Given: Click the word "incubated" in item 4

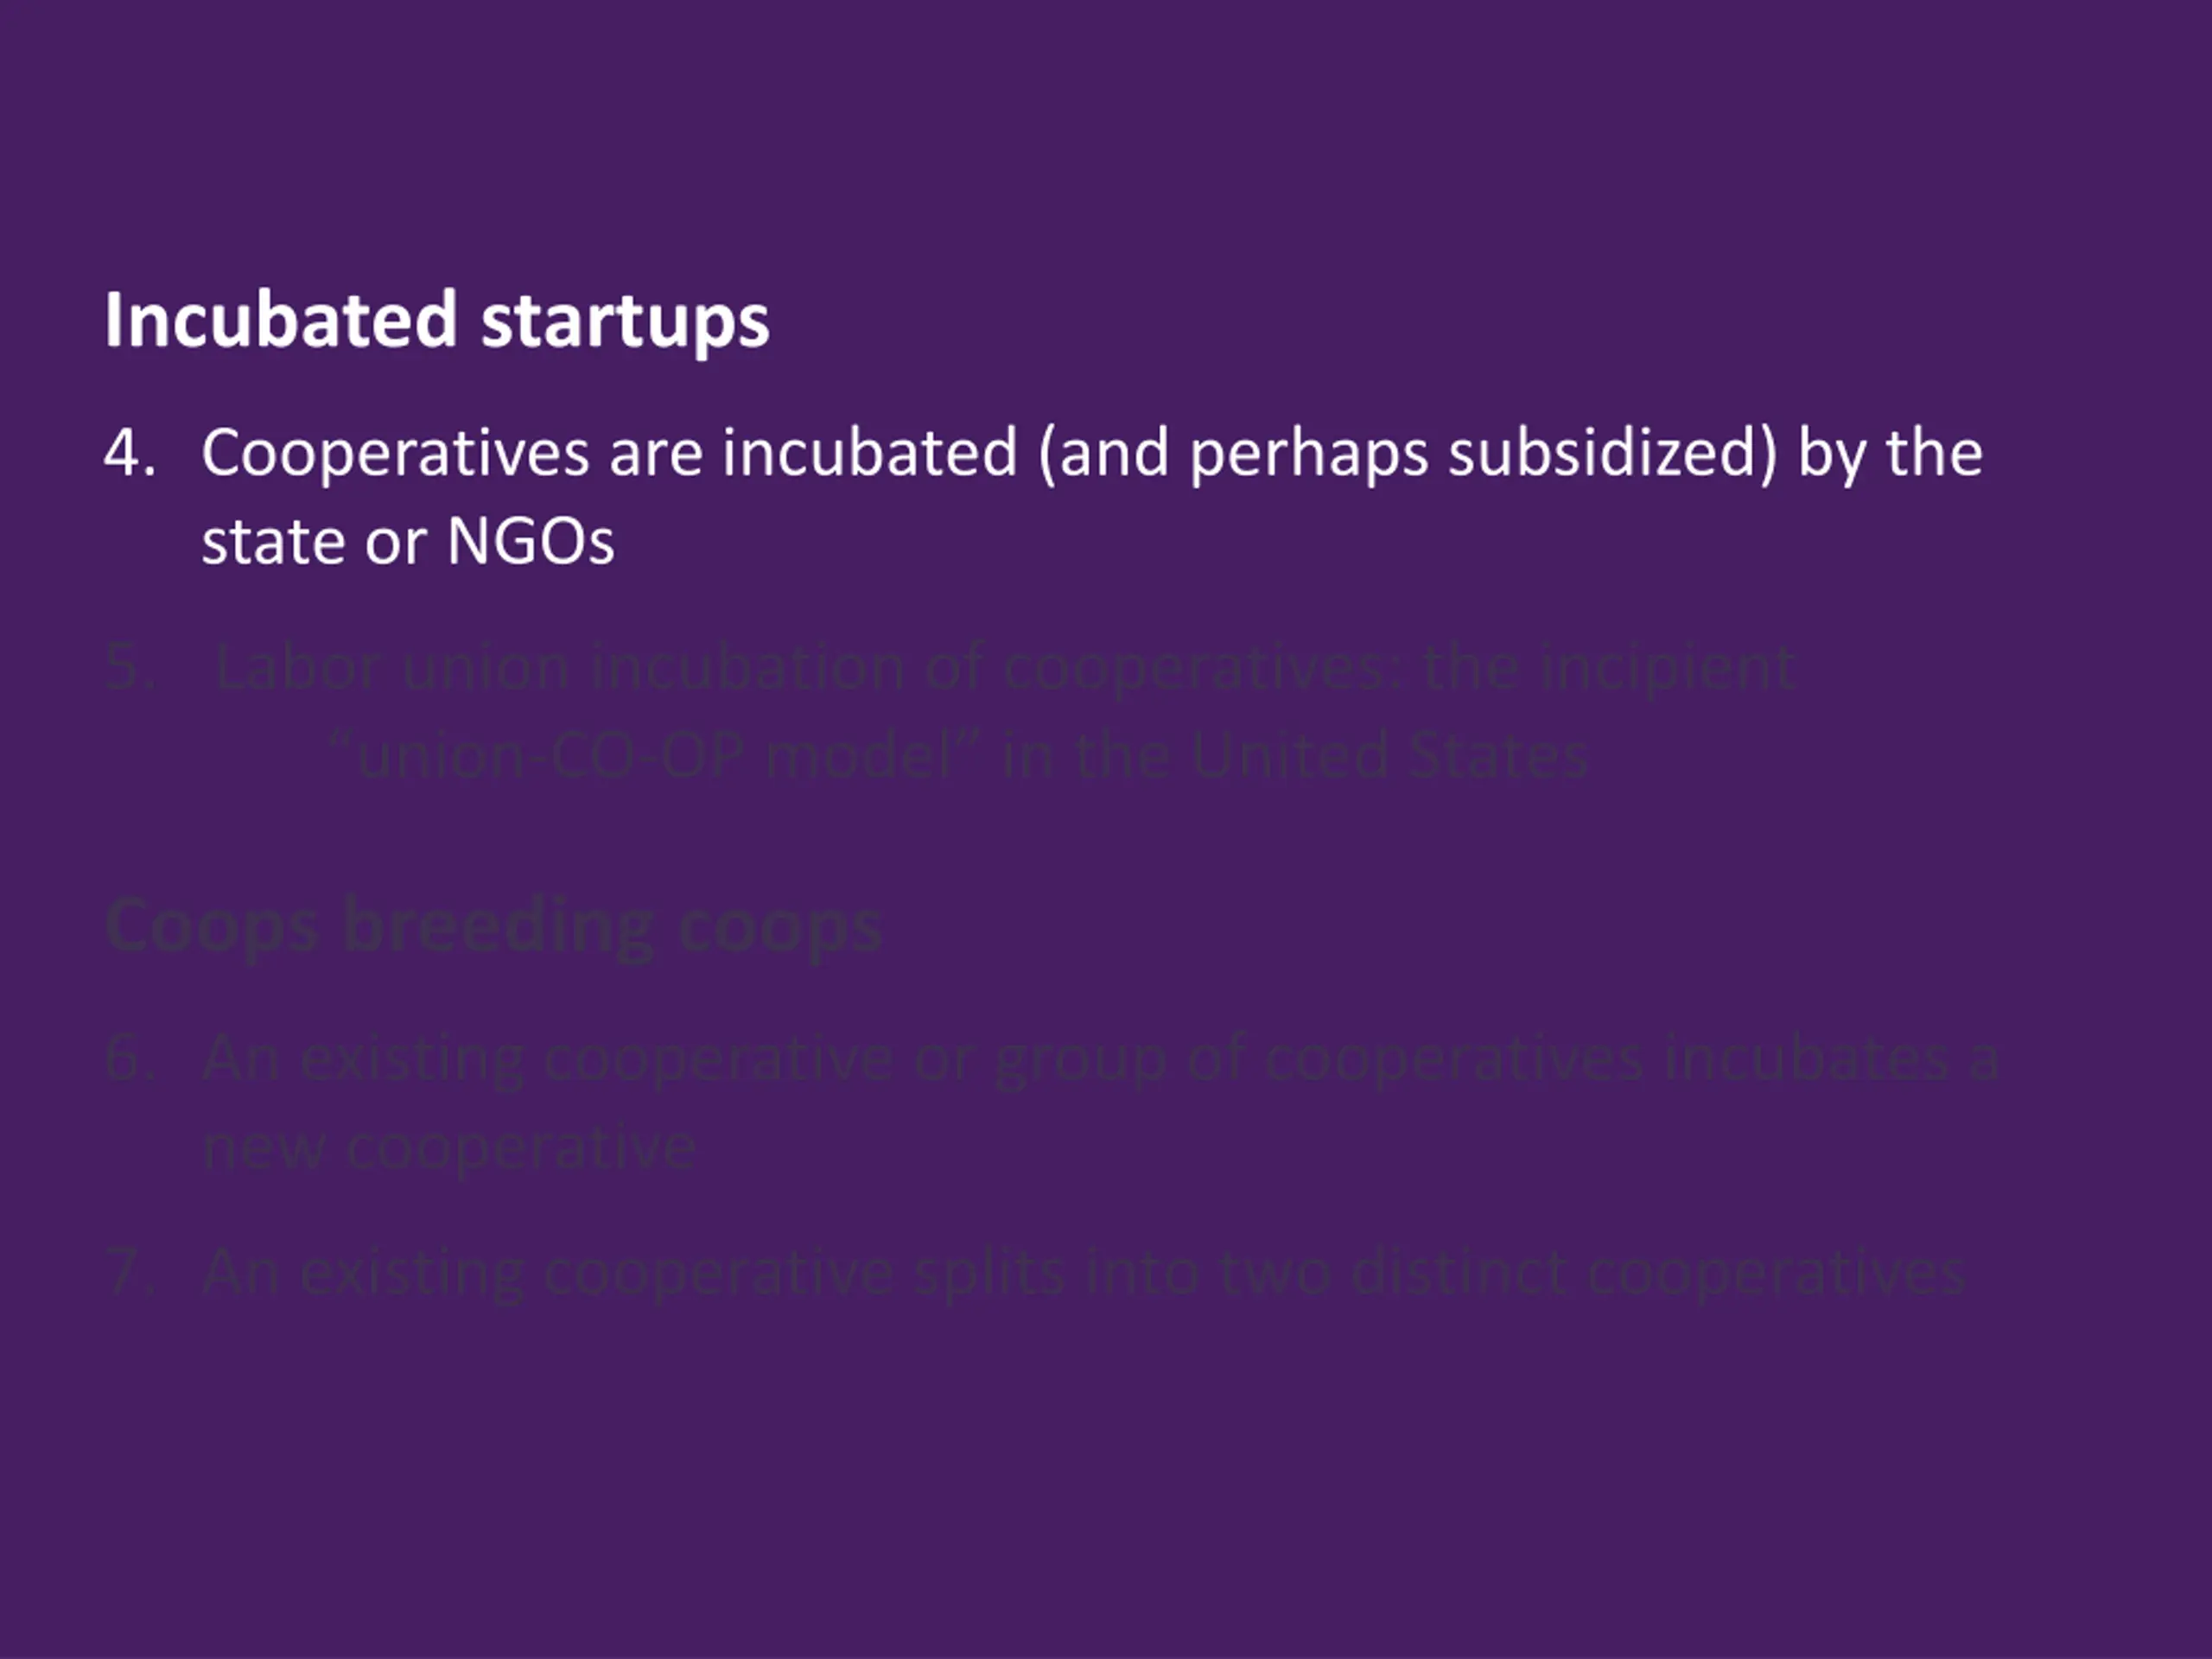Looking at the screenshot, I should [870, 452].
